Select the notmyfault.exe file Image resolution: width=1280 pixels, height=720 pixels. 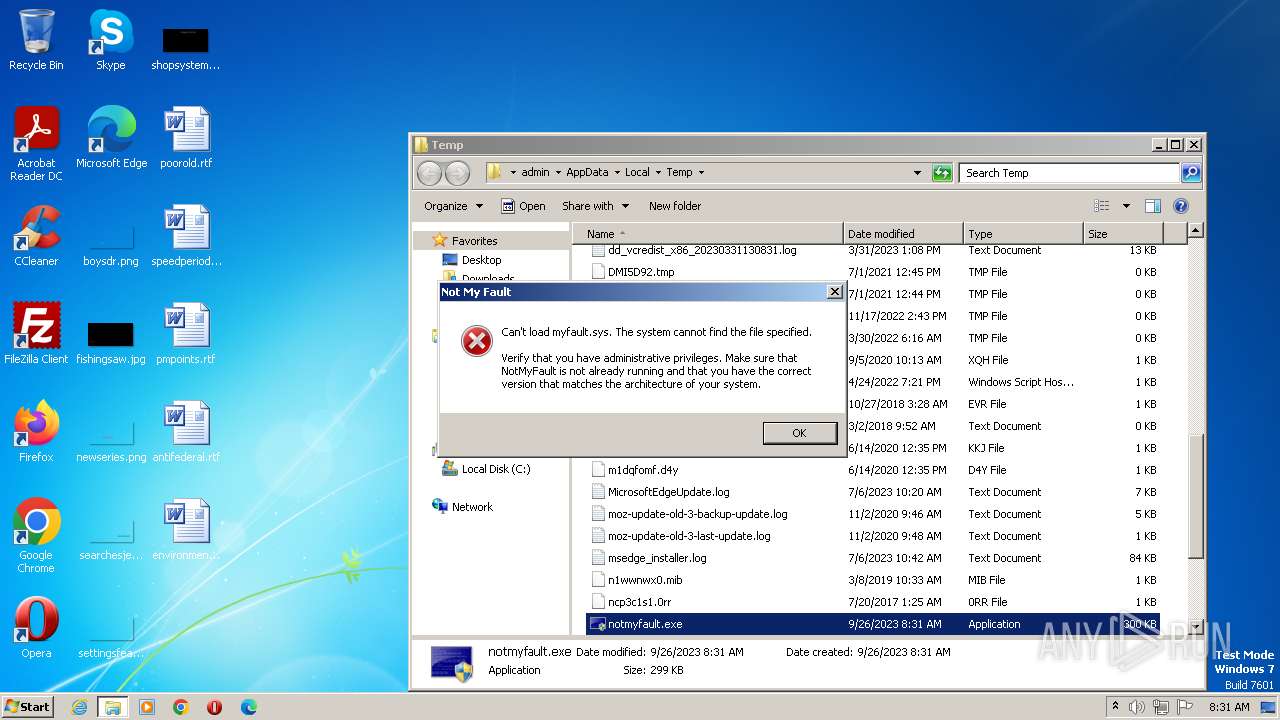872,624
